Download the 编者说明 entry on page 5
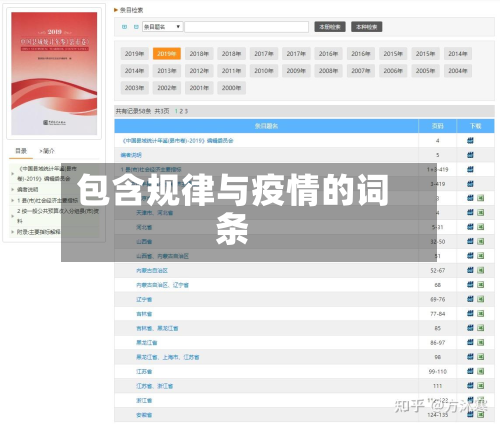500x426 pixels. [x=470, y=155]
